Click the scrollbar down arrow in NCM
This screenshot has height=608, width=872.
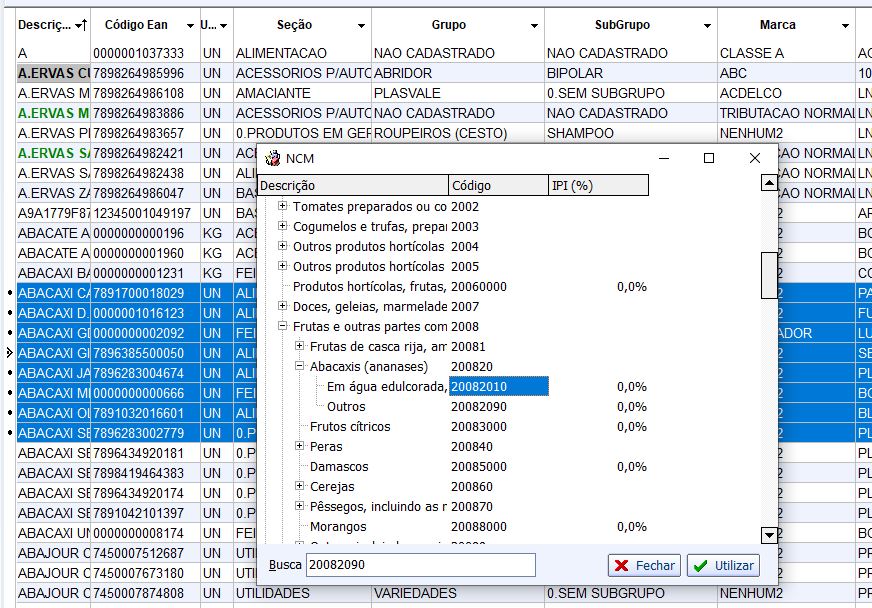click(768, 535)
